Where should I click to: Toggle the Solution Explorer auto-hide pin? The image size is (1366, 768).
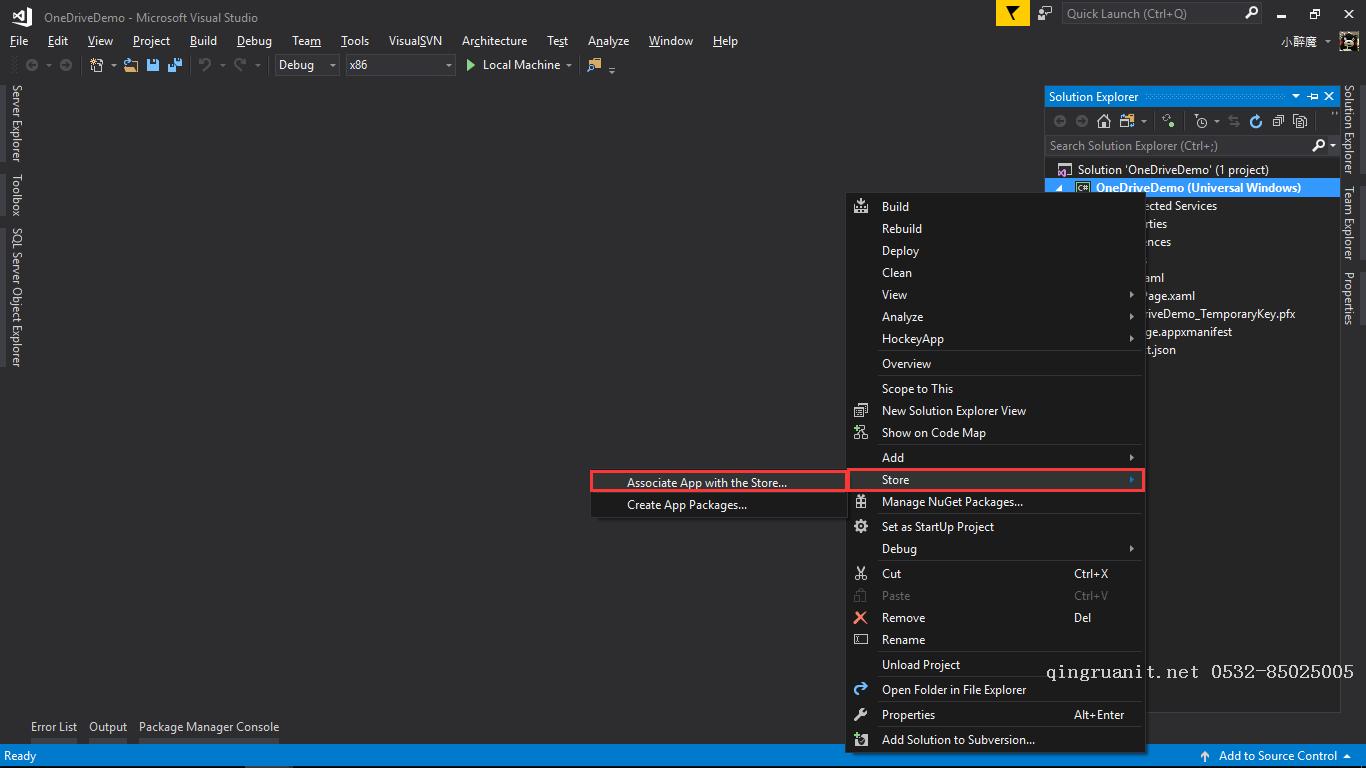click(1313, 97)
